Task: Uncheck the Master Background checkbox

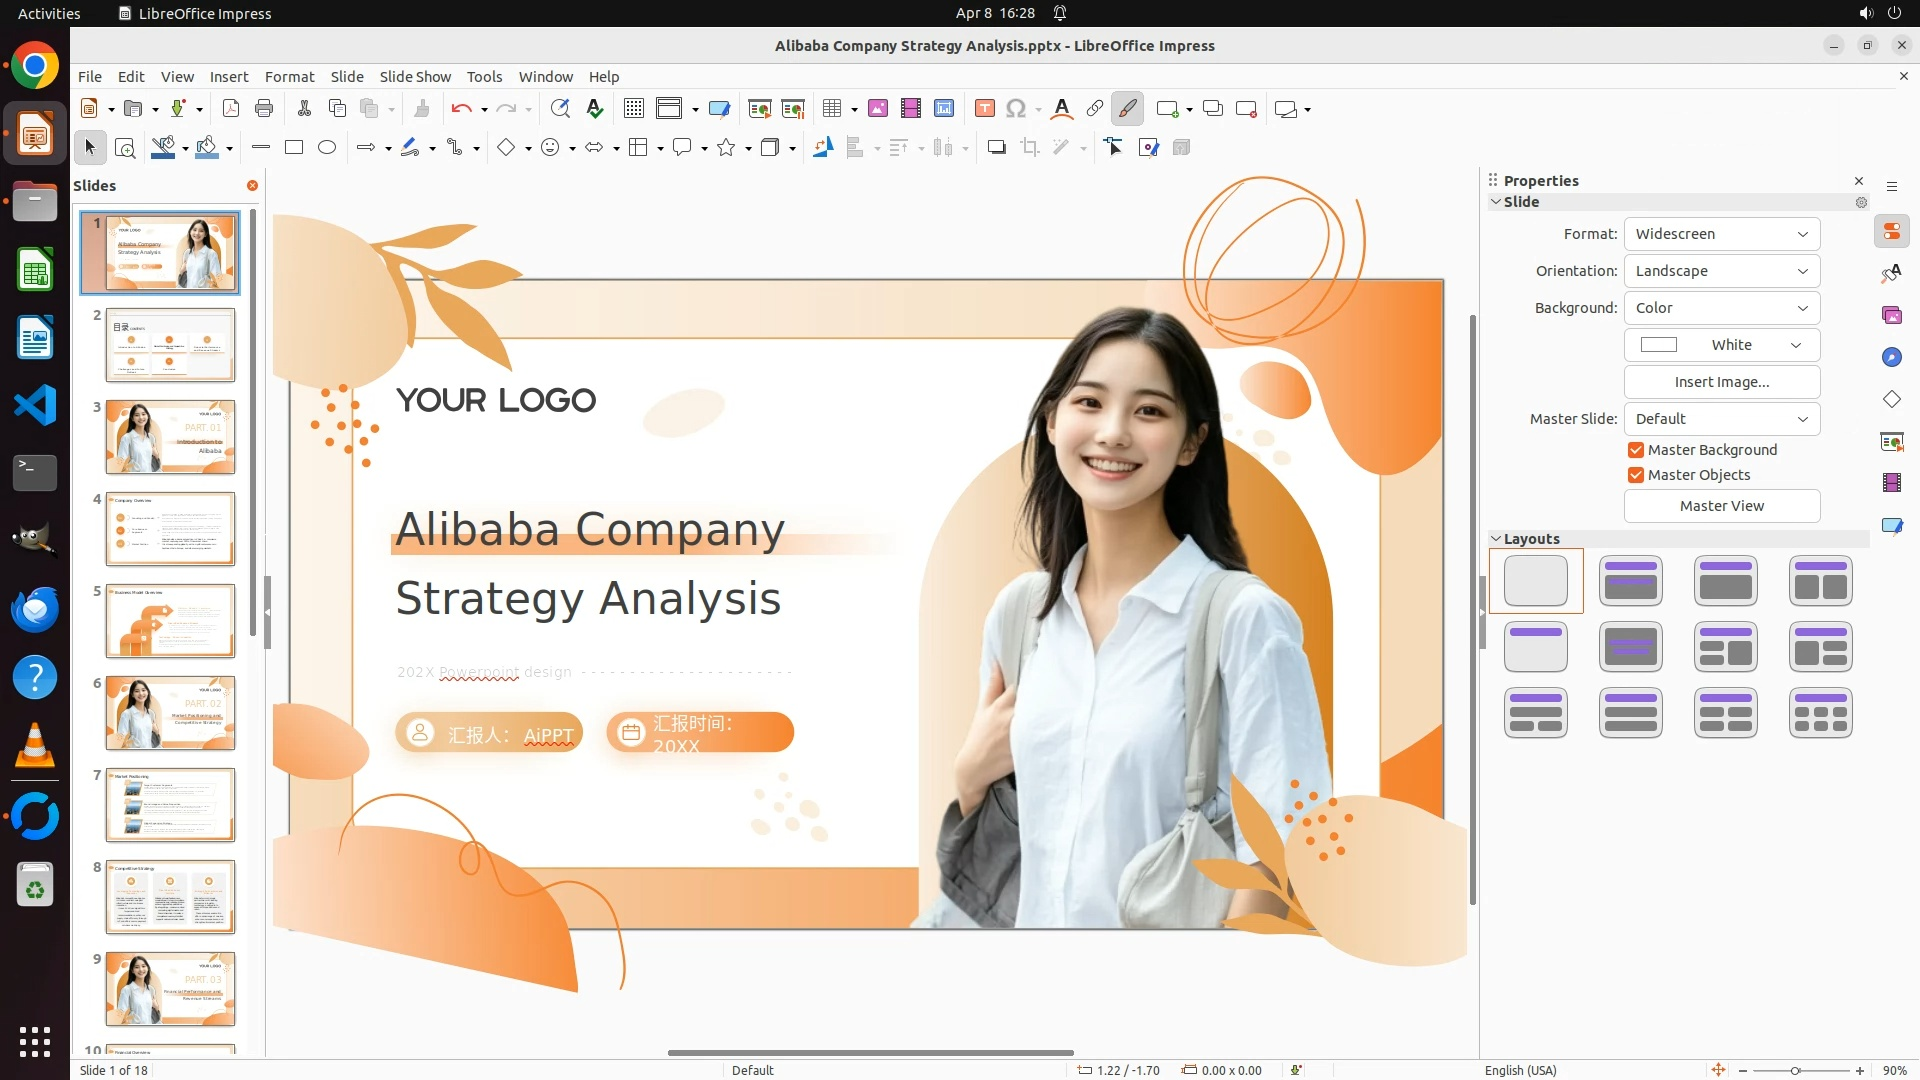Action: [1636, 450]
